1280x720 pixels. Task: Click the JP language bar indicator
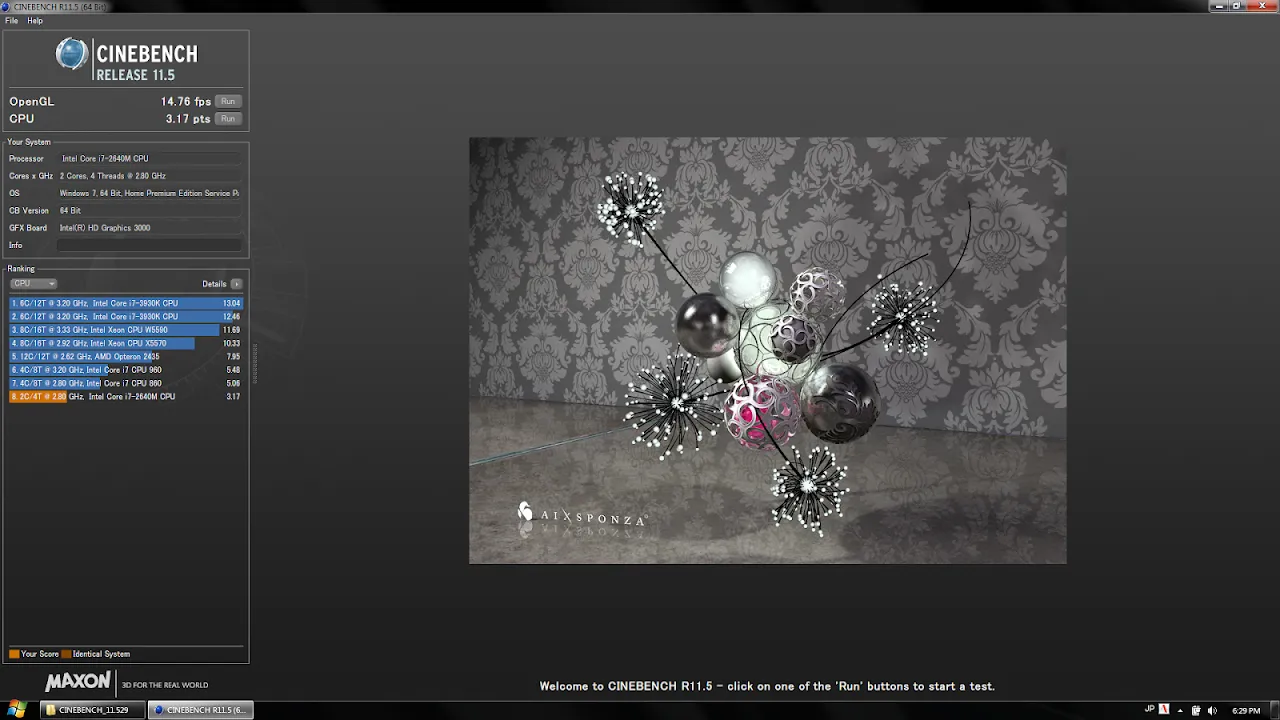pos(1149,709)
